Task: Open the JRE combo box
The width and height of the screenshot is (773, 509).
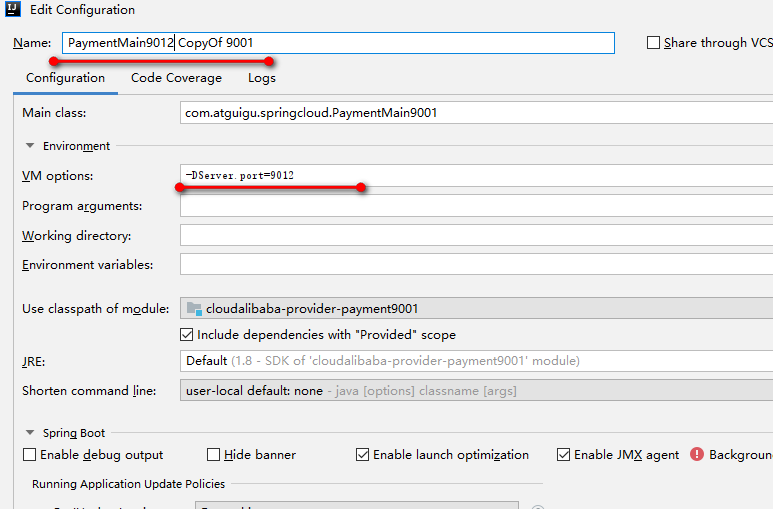Action: click(476, 361)
